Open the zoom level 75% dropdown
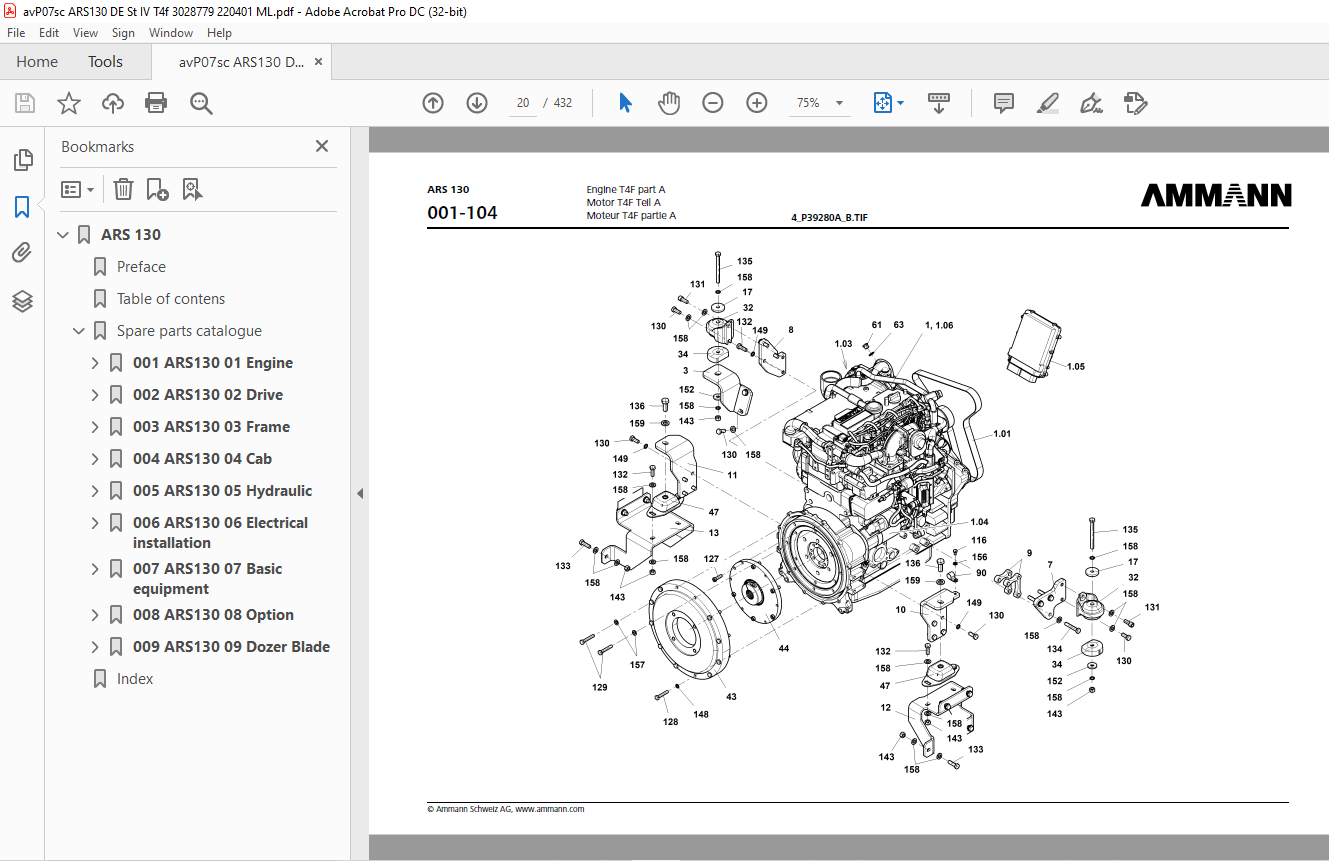 [x=839, y=103]
